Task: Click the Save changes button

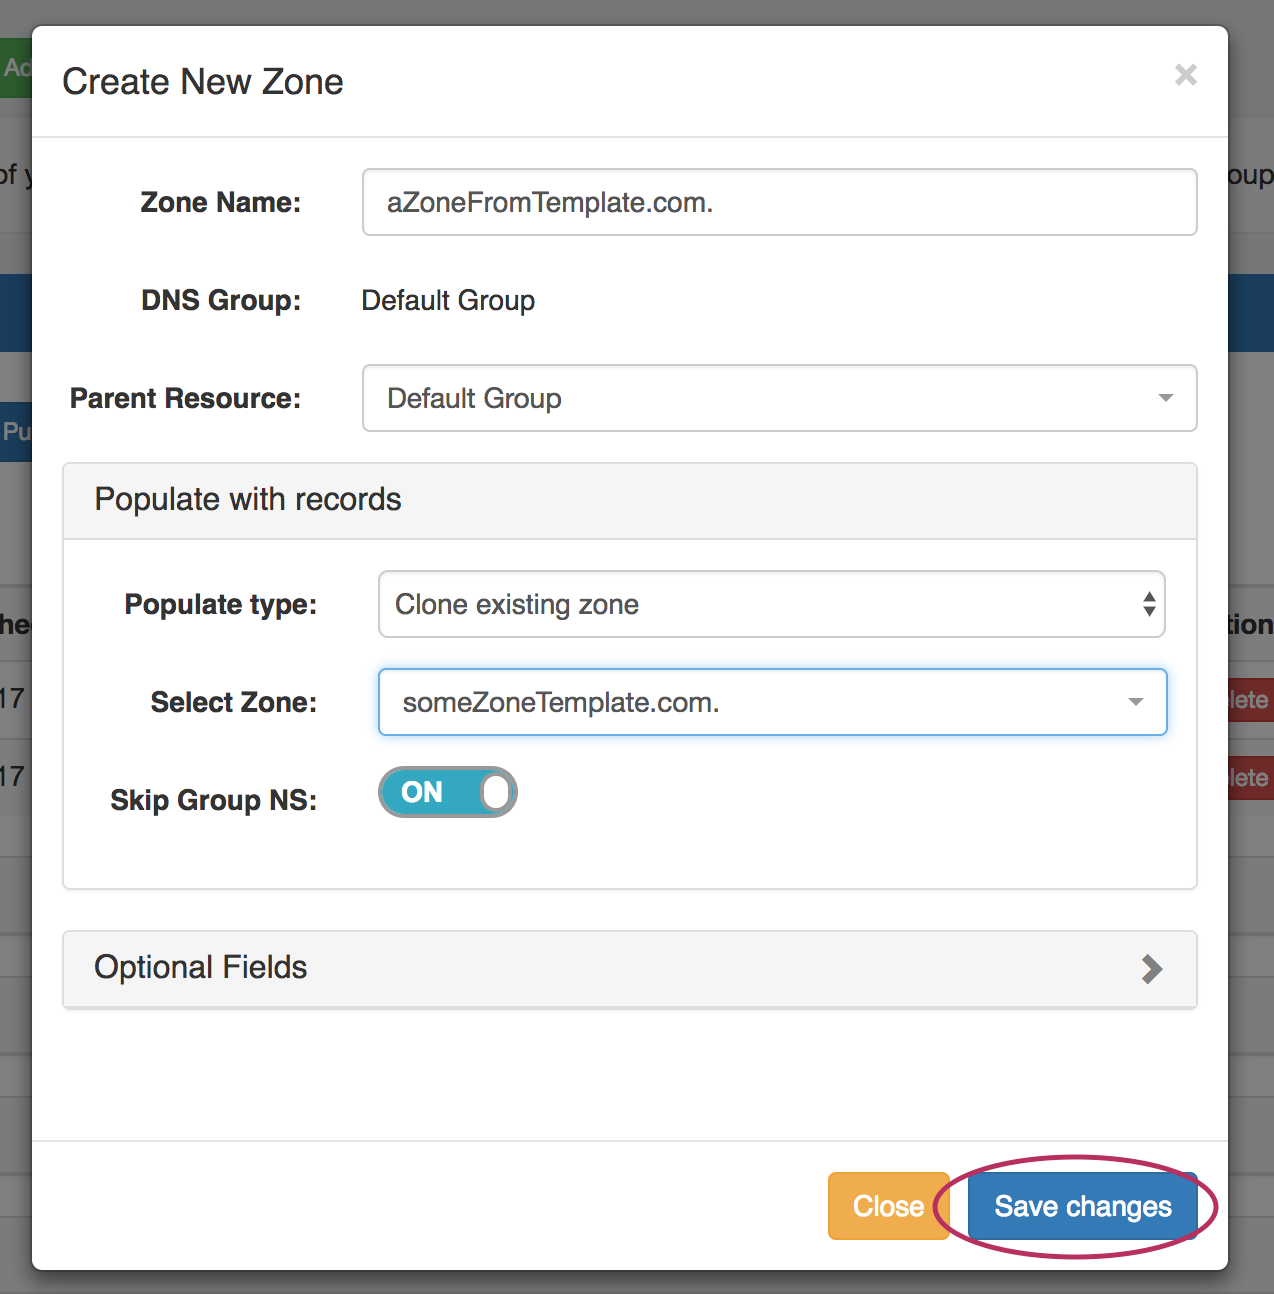Action: (x=1082, y=1206)
